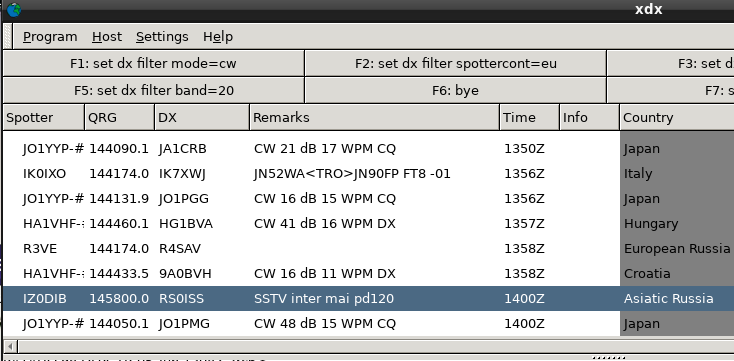Click frequency 144090.1
734x361 pixels.
pos(119,149)
